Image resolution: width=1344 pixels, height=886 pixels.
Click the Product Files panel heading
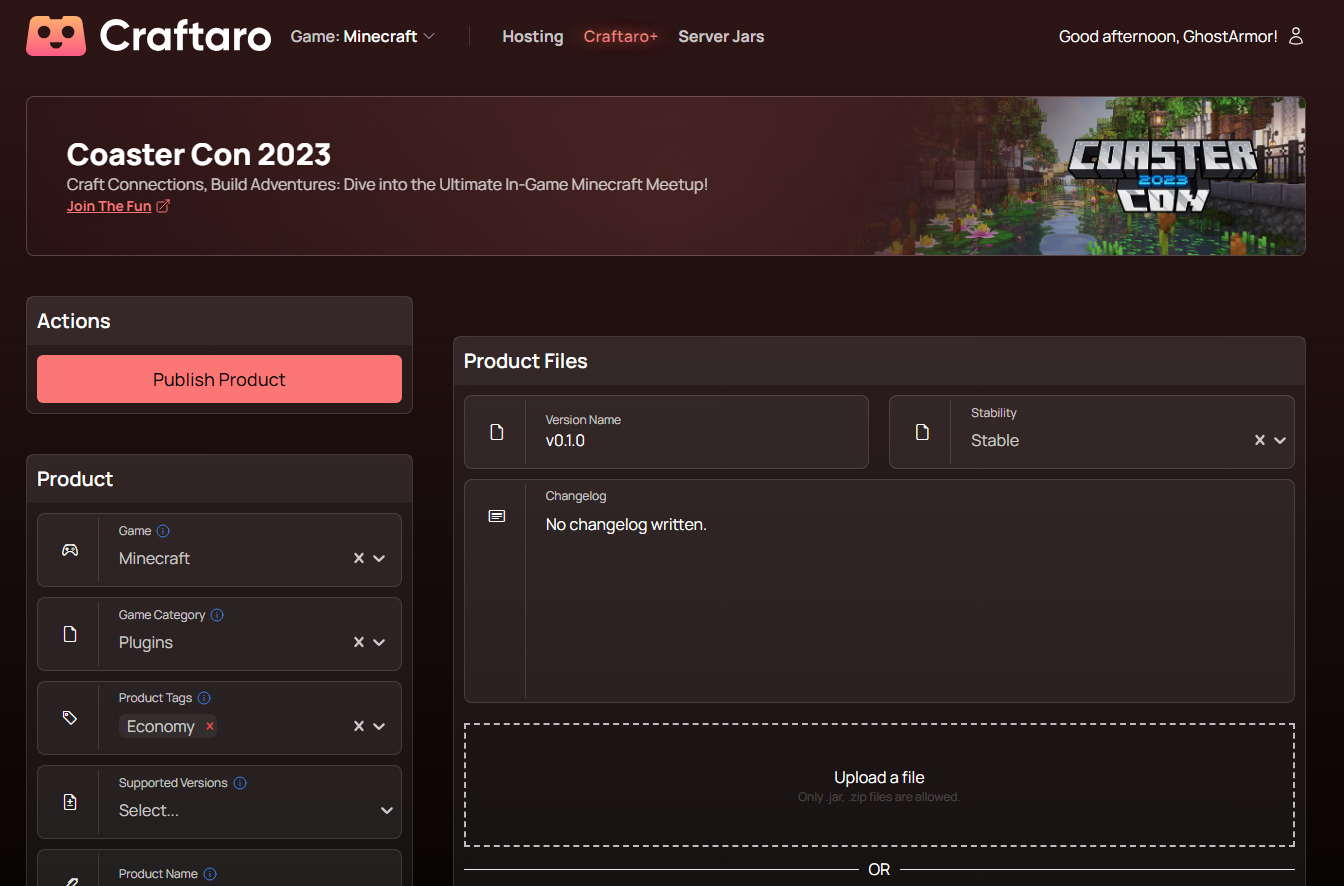click(526, 361)
